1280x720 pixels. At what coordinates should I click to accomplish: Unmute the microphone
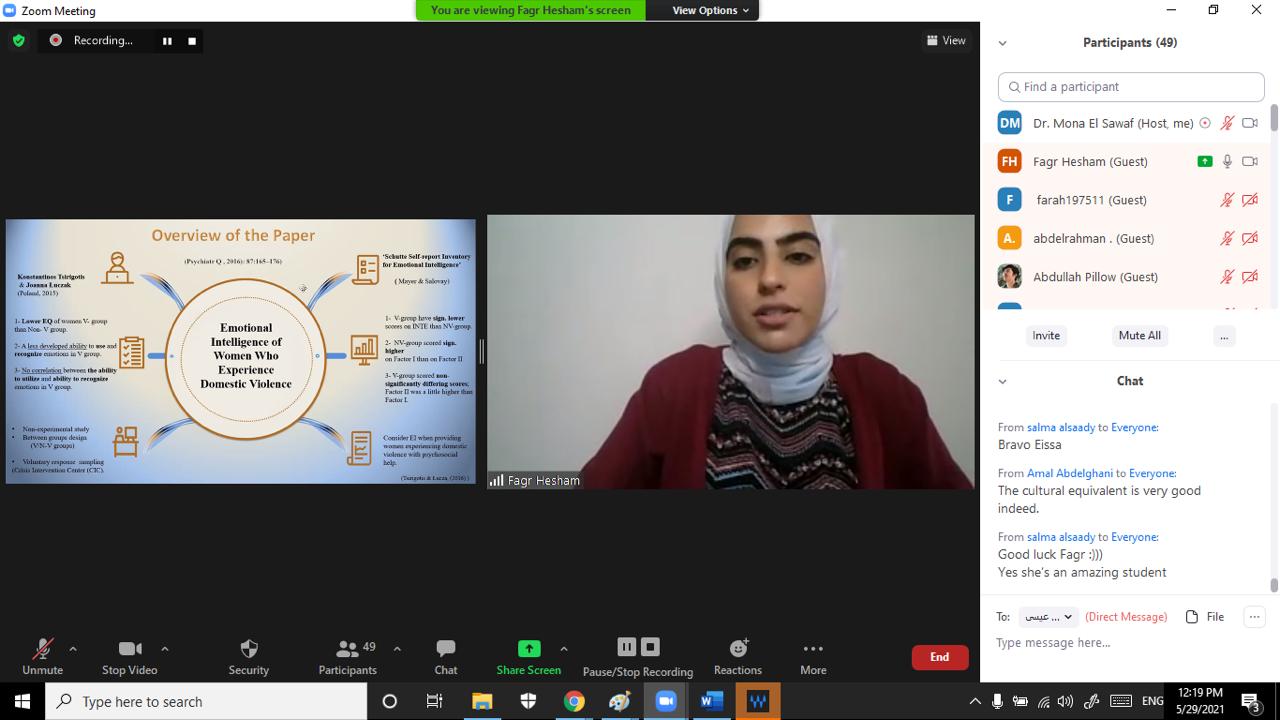(42, 656)
